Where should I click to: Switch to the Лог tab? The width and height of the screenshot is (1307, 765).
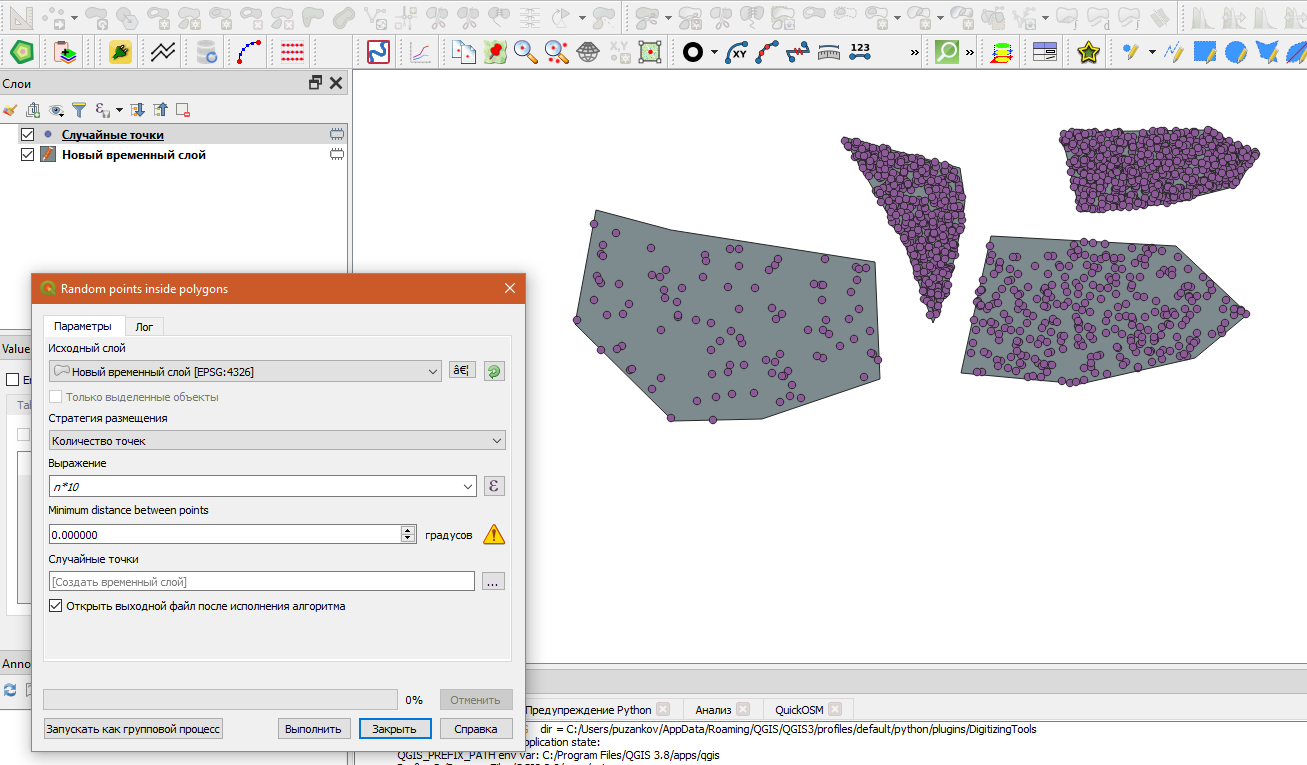144,327
